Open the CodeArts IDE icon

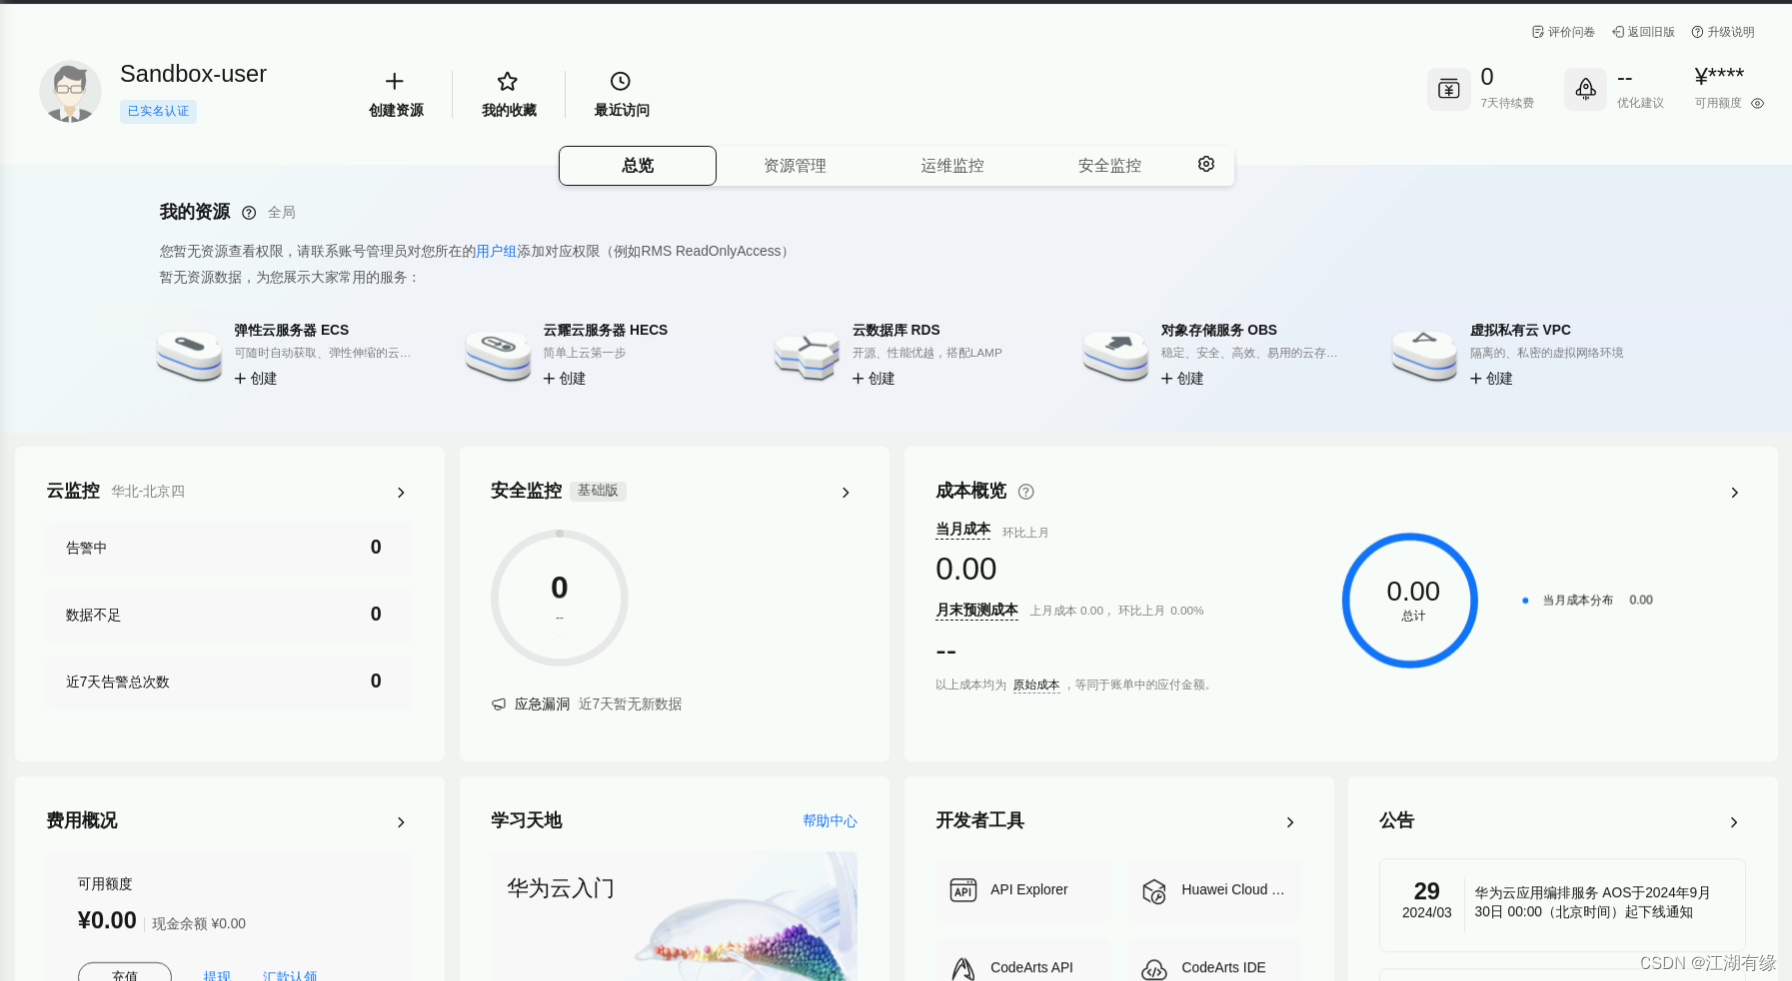point(1154,968)
